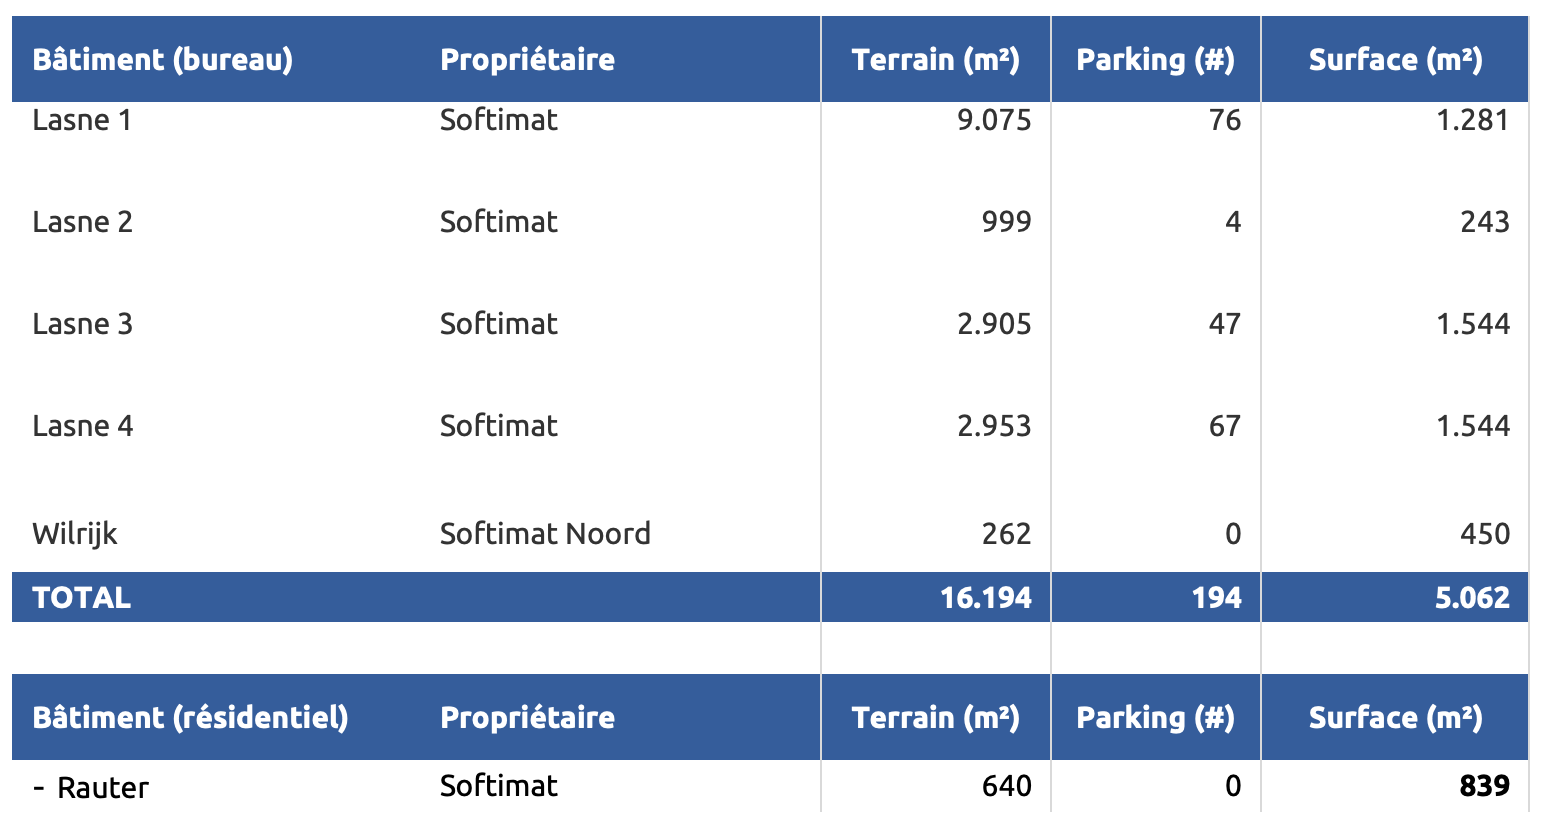The height and width of the screenshot is (832, 1542).
Task: Select the surface value 243
Action: click(x=1484, y=222)
